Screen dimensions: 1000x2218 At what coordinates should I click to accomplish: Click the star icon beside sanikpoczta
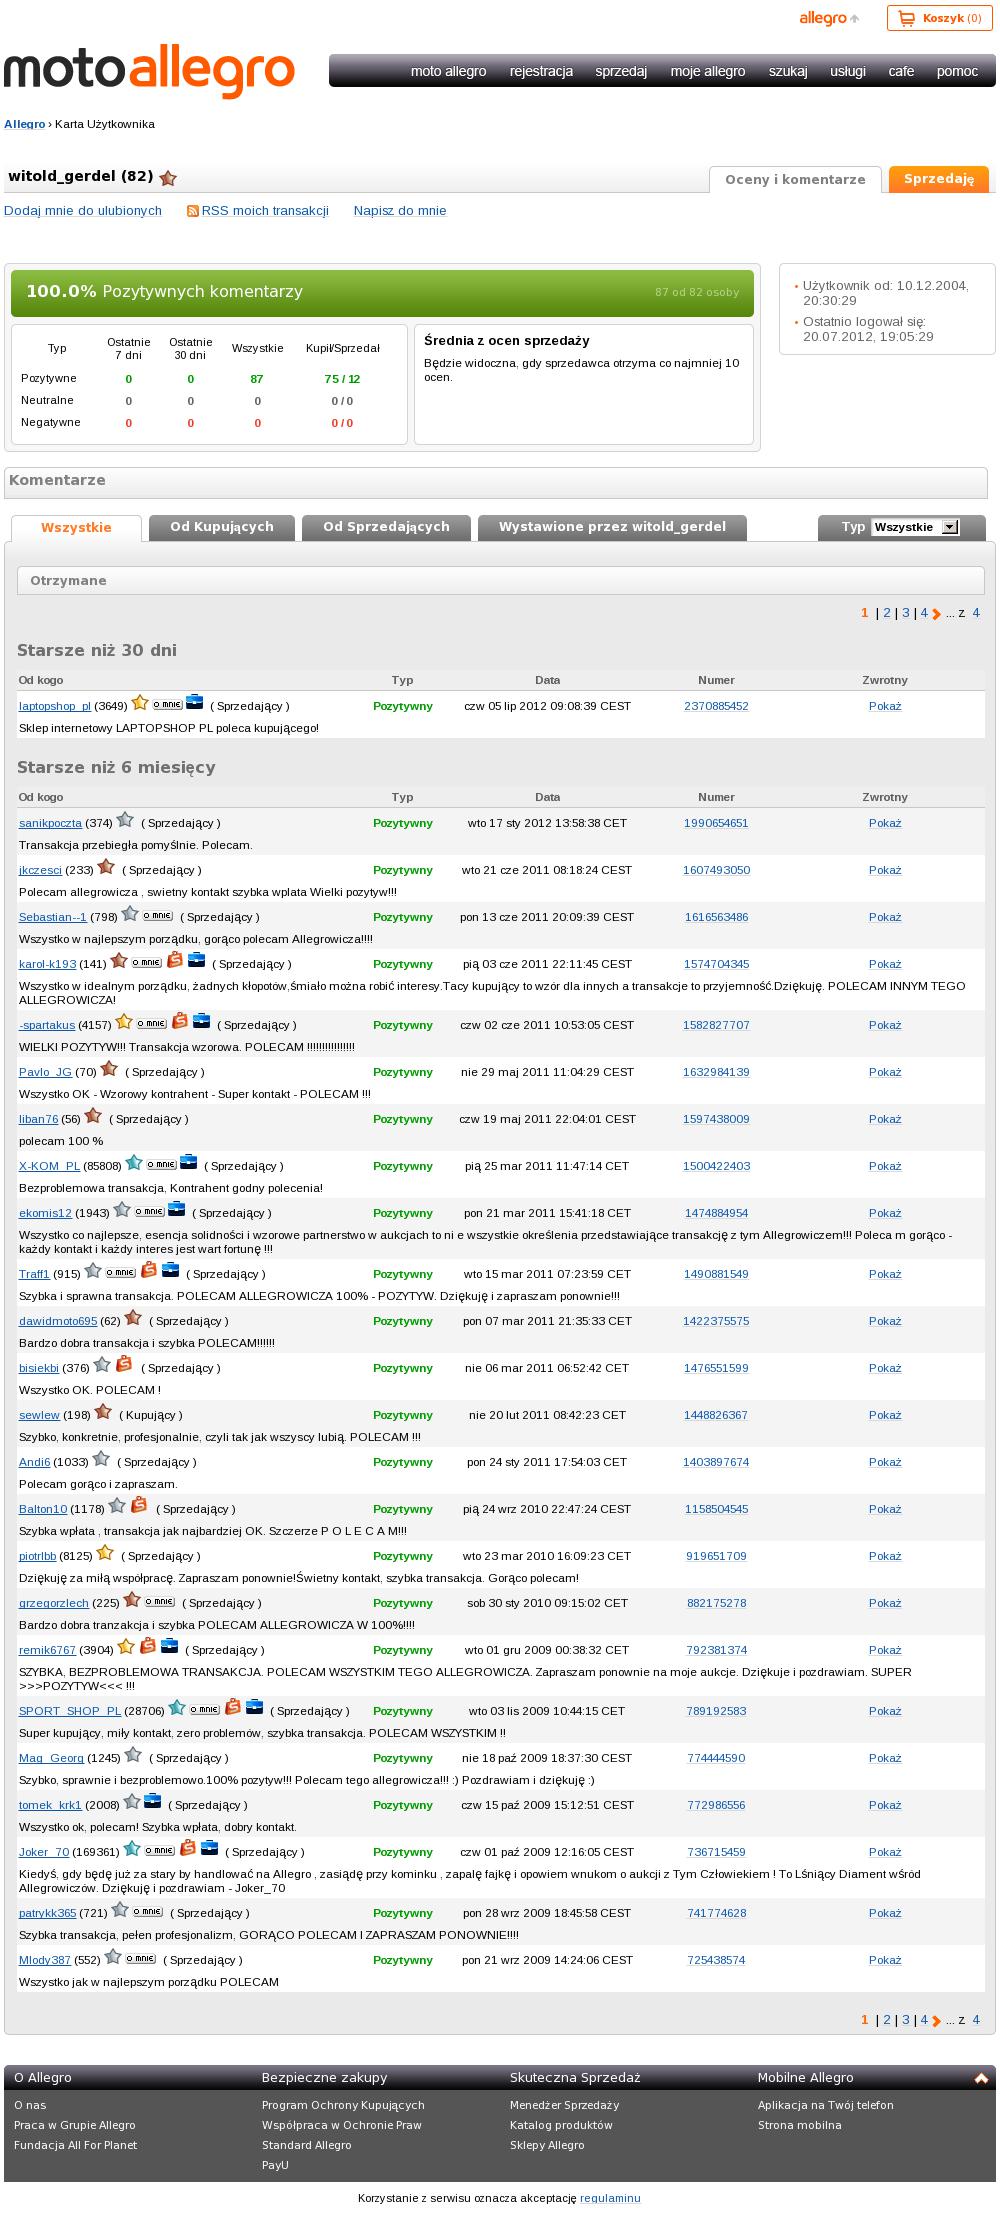click(125, 820)
